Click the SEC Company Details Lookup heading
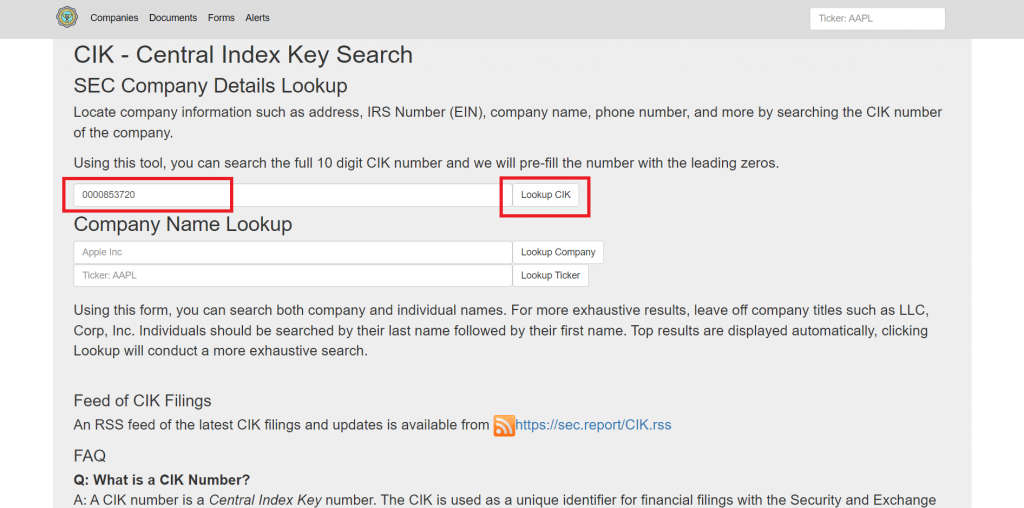The height and width of the screenshot is (508, 1024). point(210,85)
